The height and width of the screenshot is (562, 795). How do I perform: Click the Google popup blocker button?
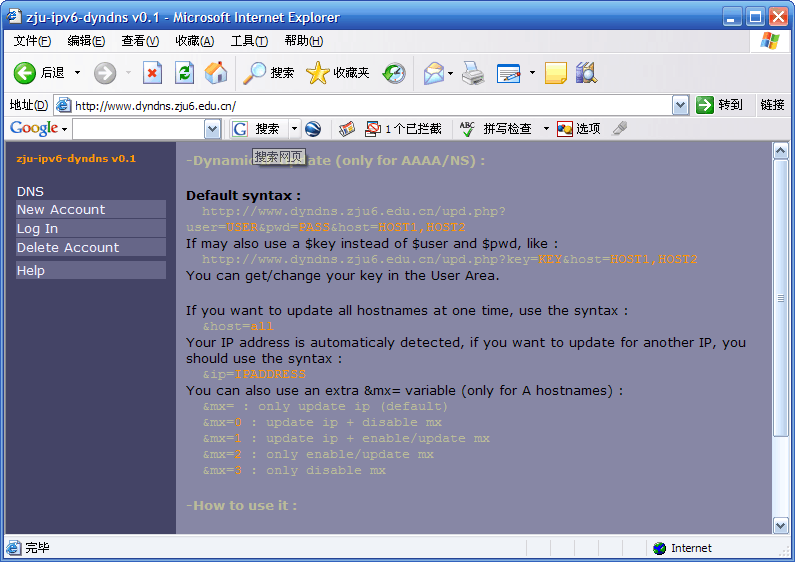tap(403, 129)
